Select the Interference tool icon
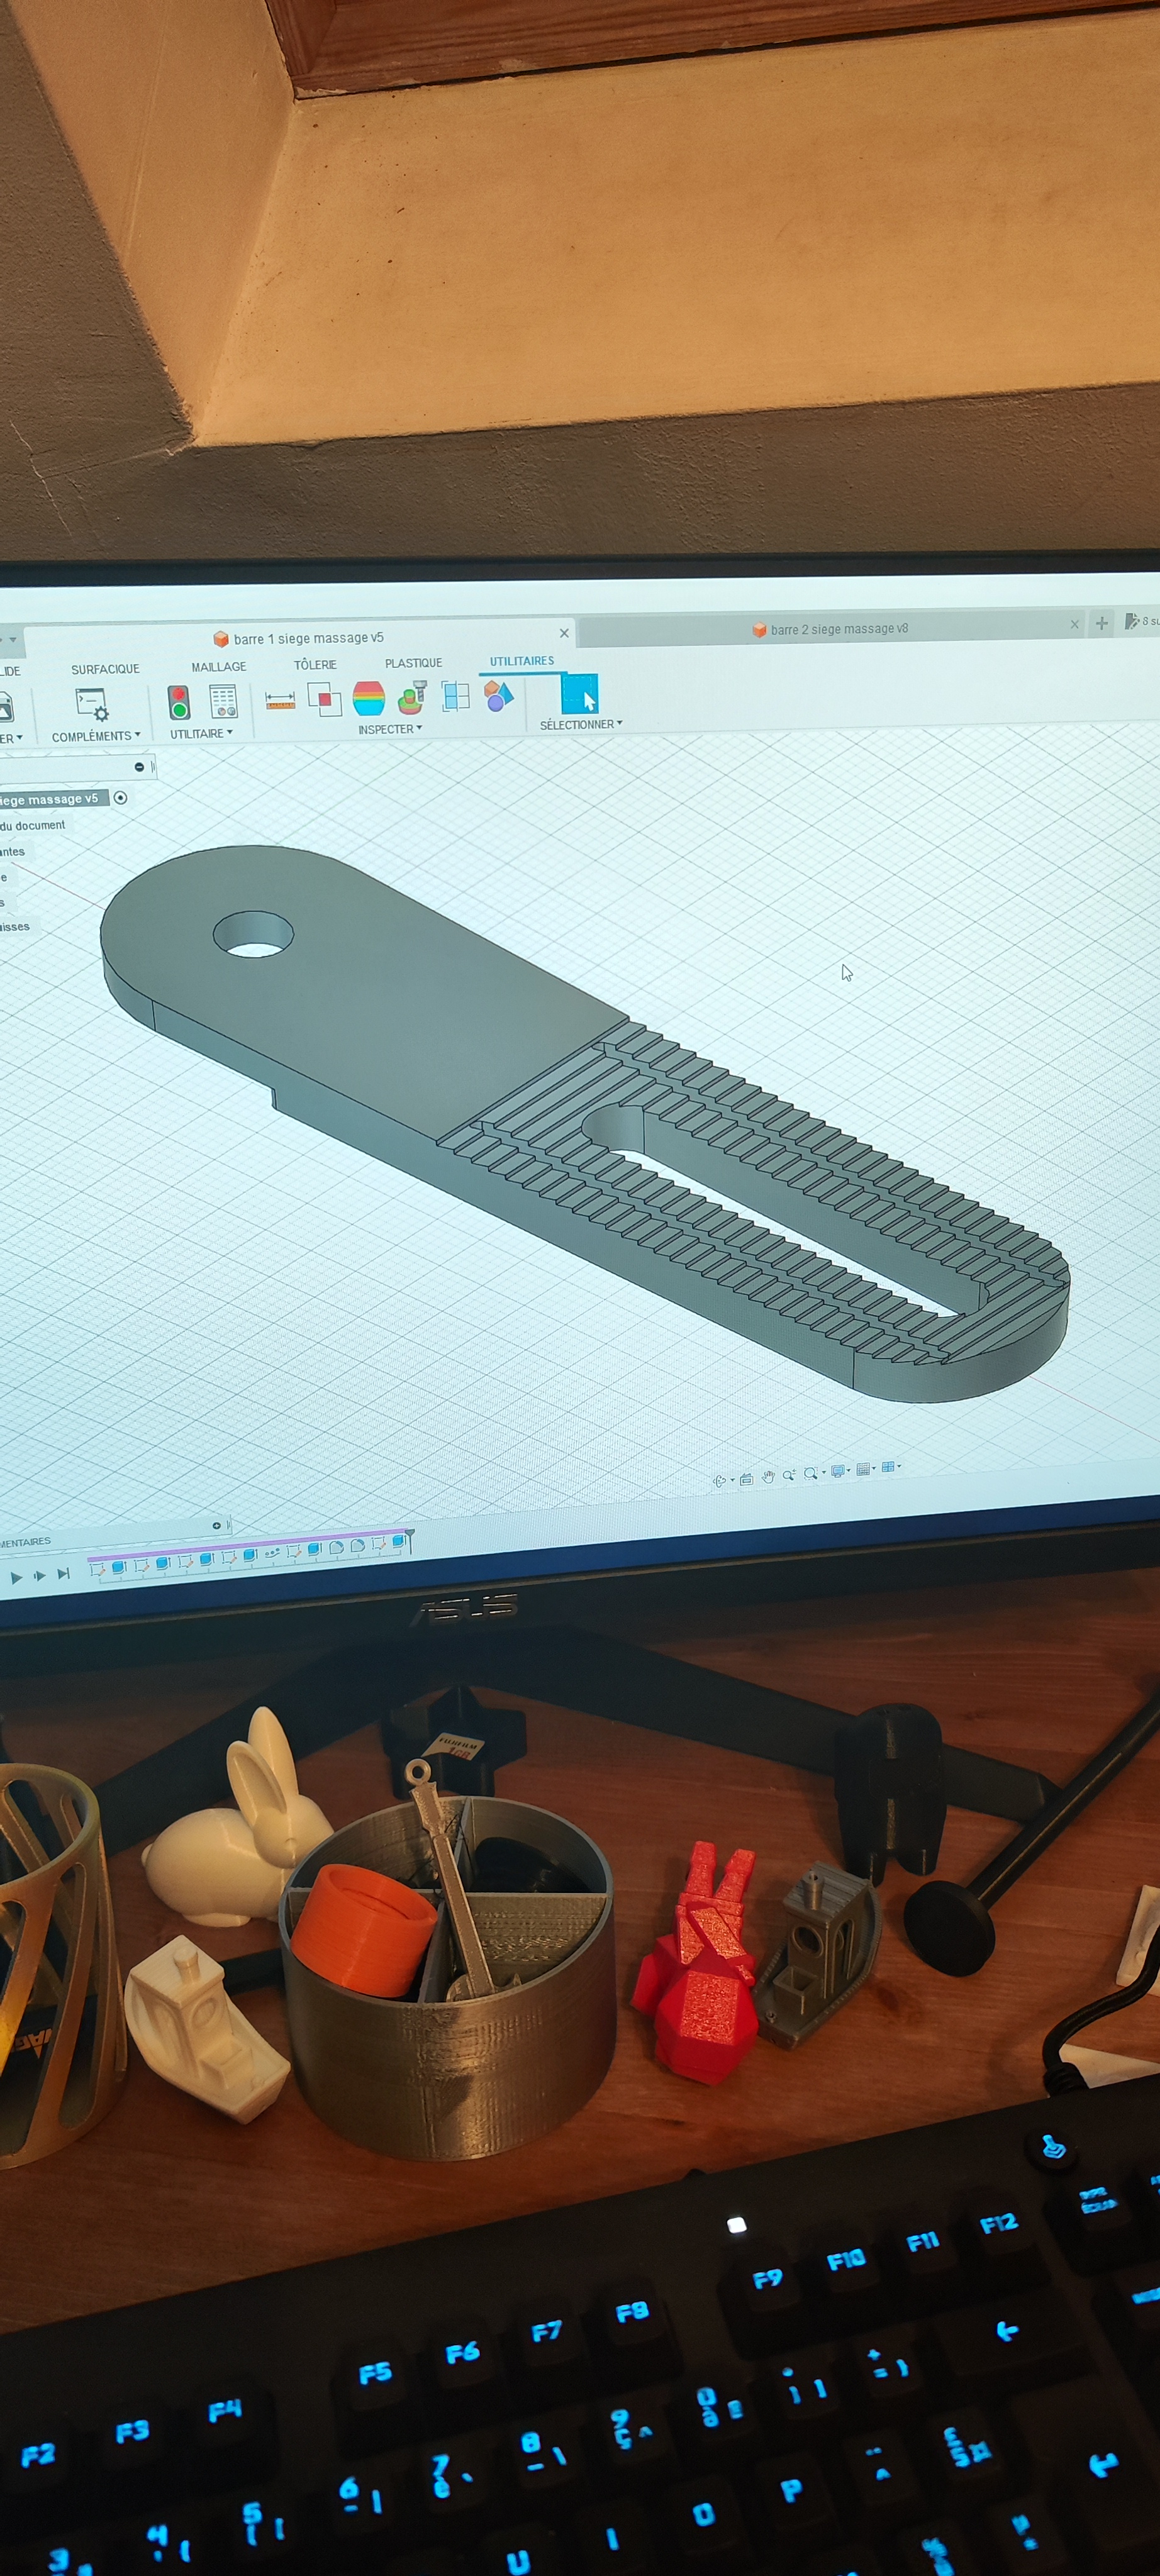This screenshot has width=1160, height=2576. [x=324, y=699]
